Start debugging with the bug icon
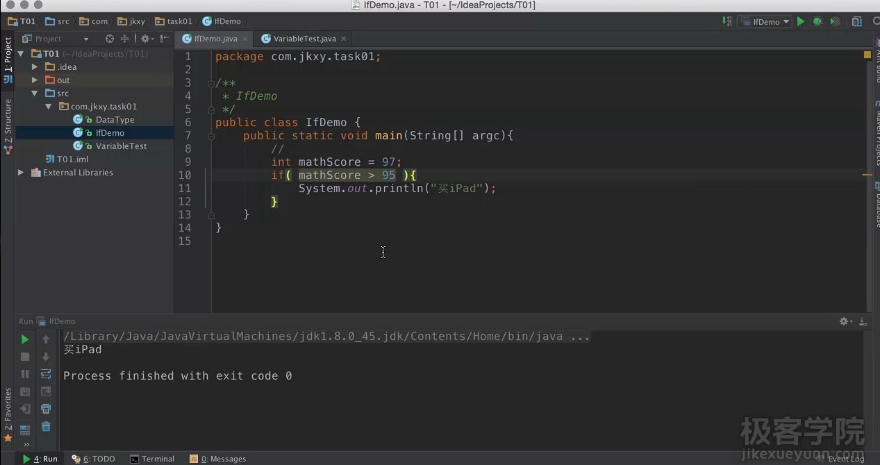 click(817, 21)
